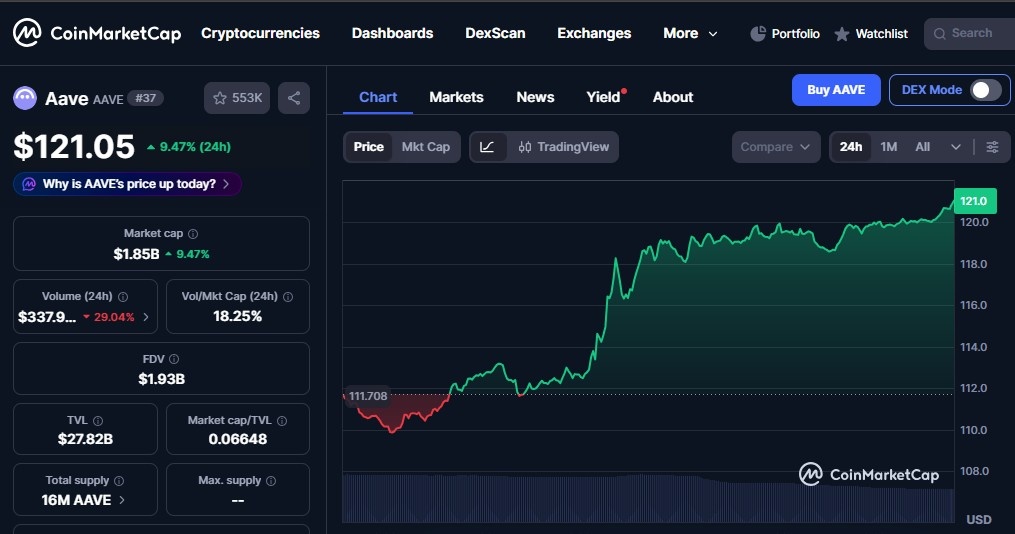Click the TVL info icon
The image size is (1015, 534).
click(98, 421)
